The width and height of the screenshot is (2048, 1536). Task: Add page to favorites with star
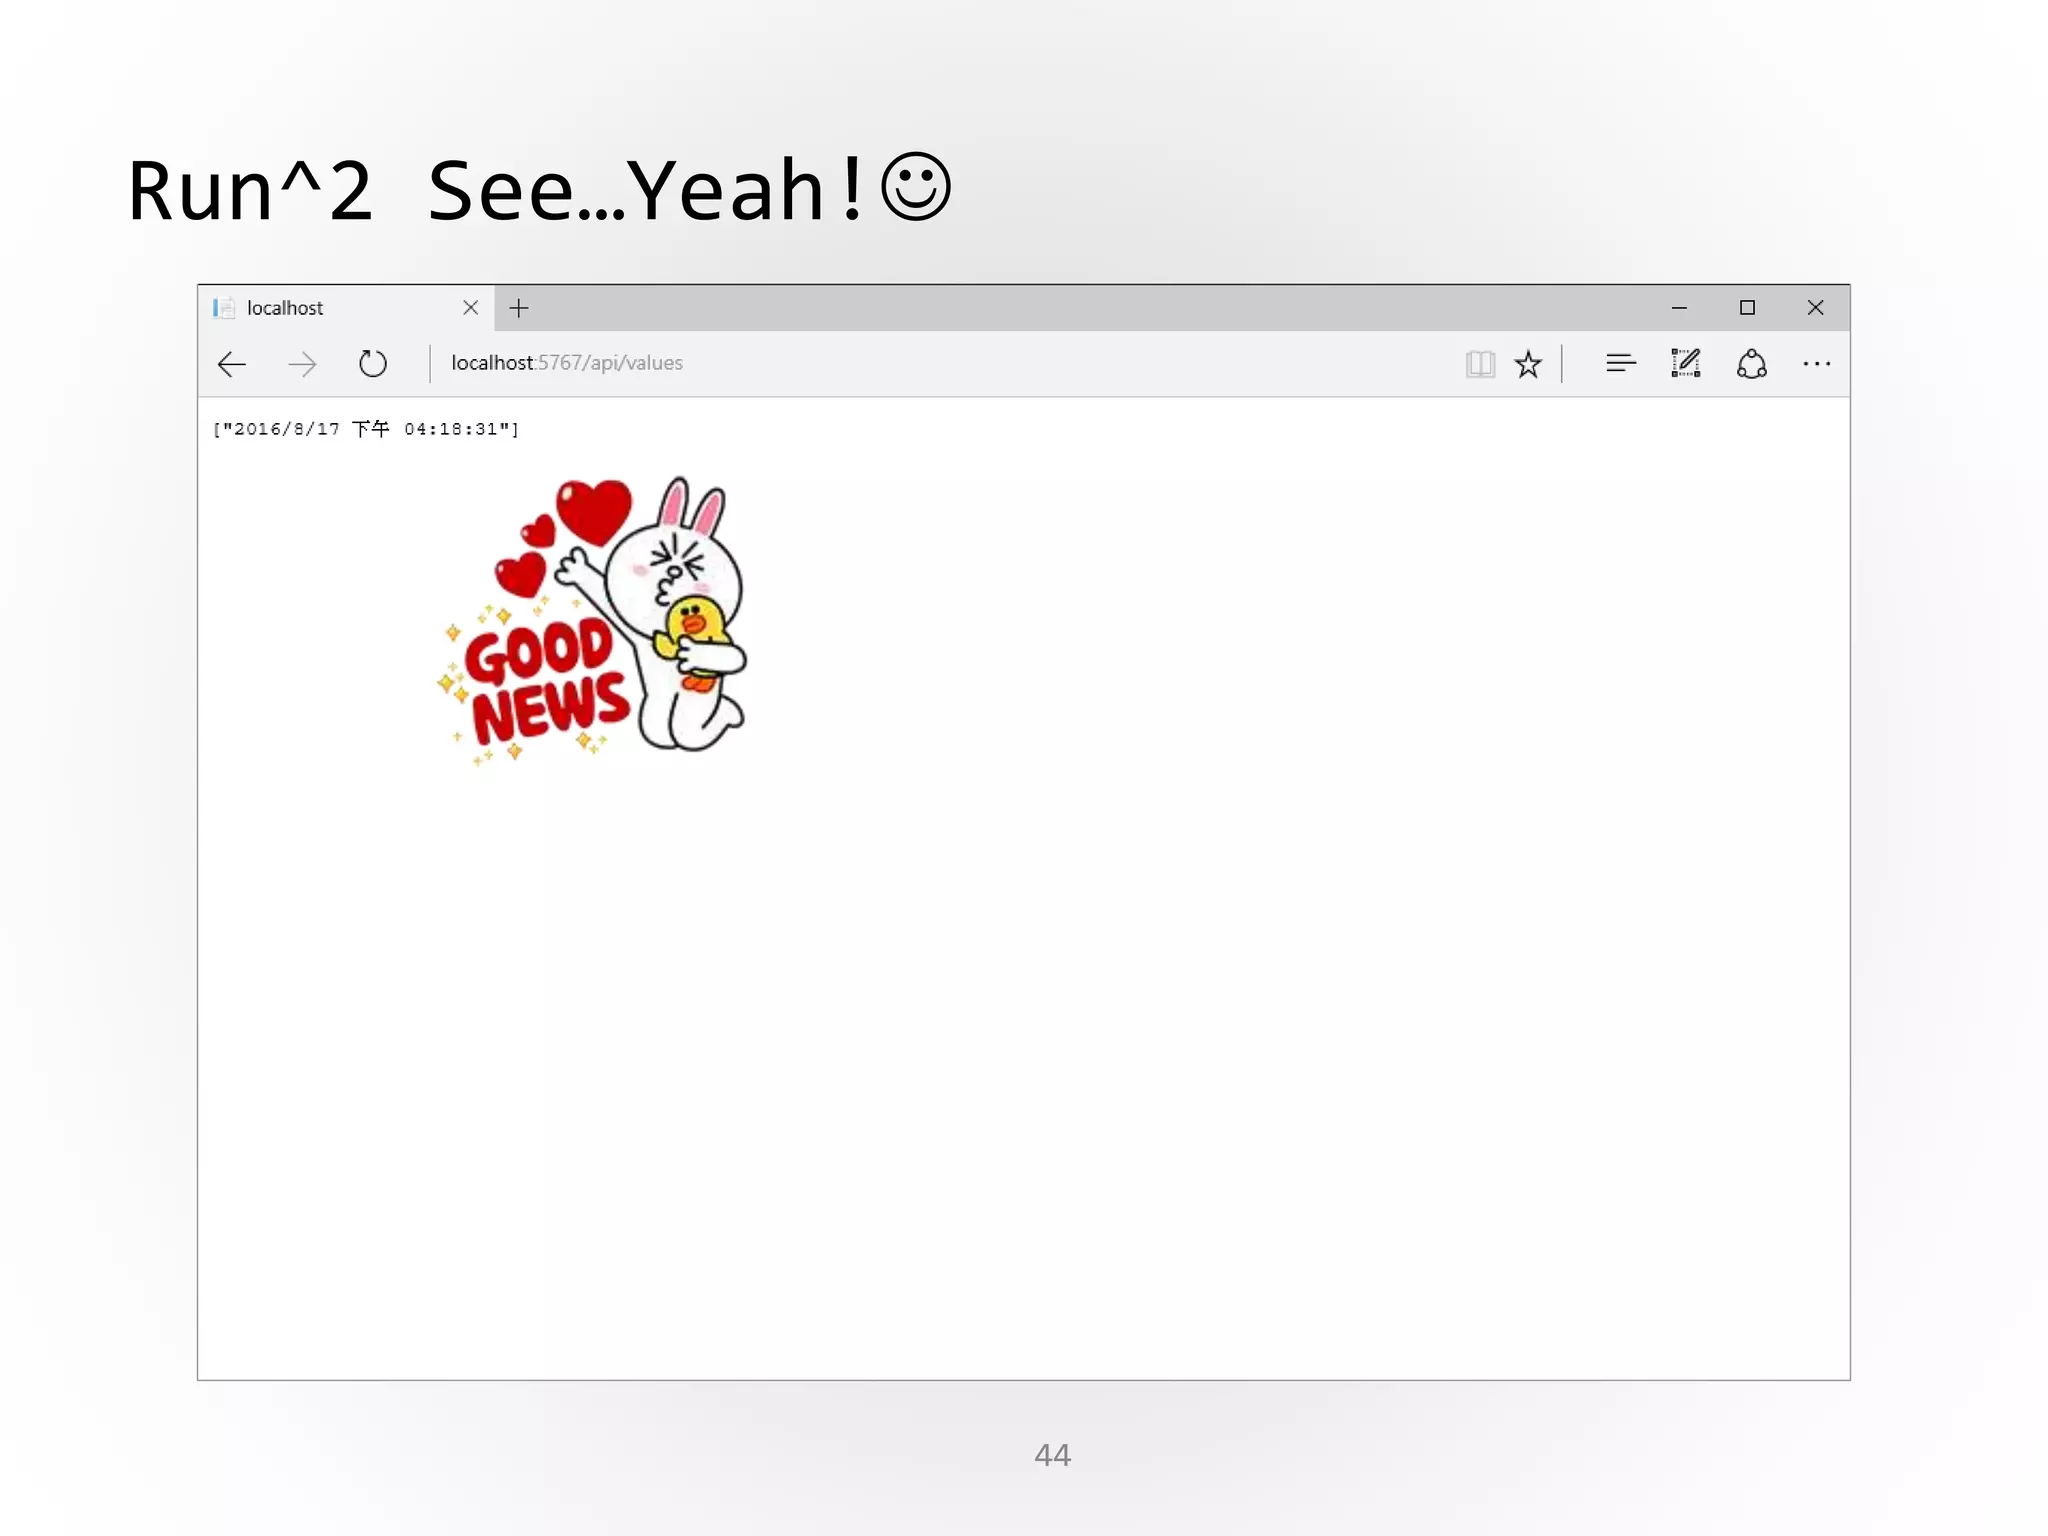point(1528,364)
